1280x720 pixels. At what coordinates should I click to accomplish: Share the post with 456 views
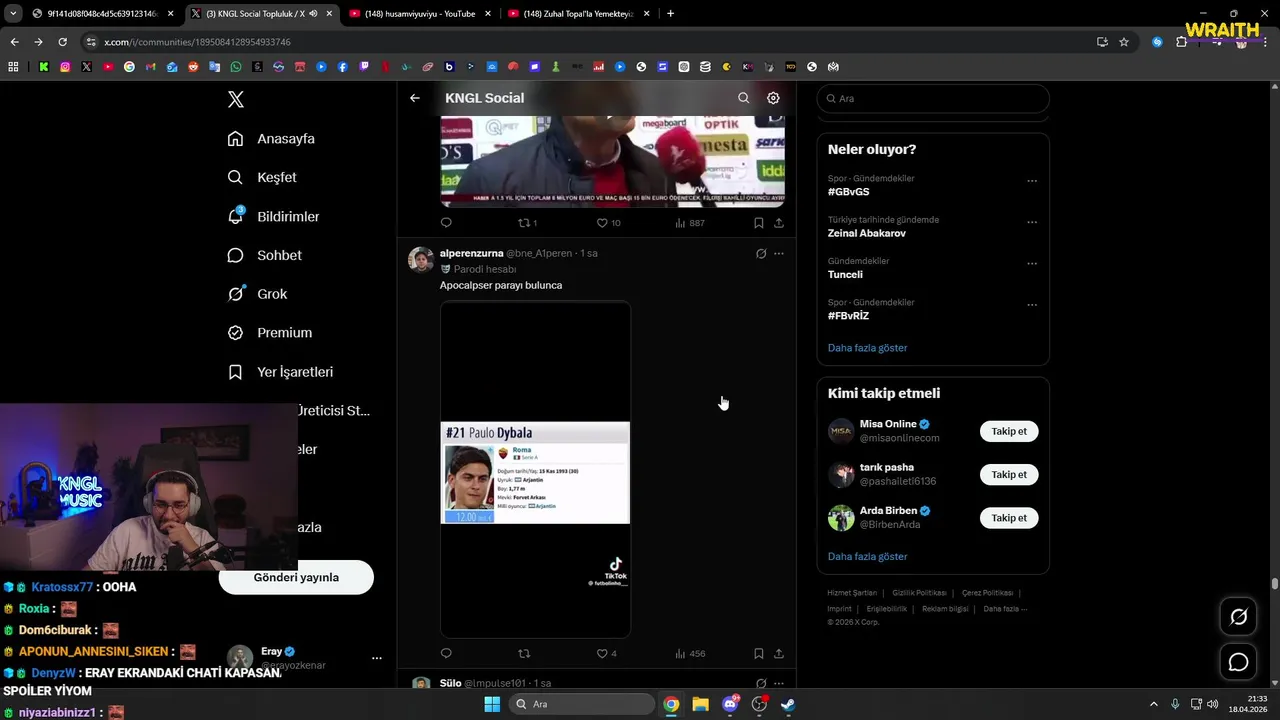coord(779,653)
